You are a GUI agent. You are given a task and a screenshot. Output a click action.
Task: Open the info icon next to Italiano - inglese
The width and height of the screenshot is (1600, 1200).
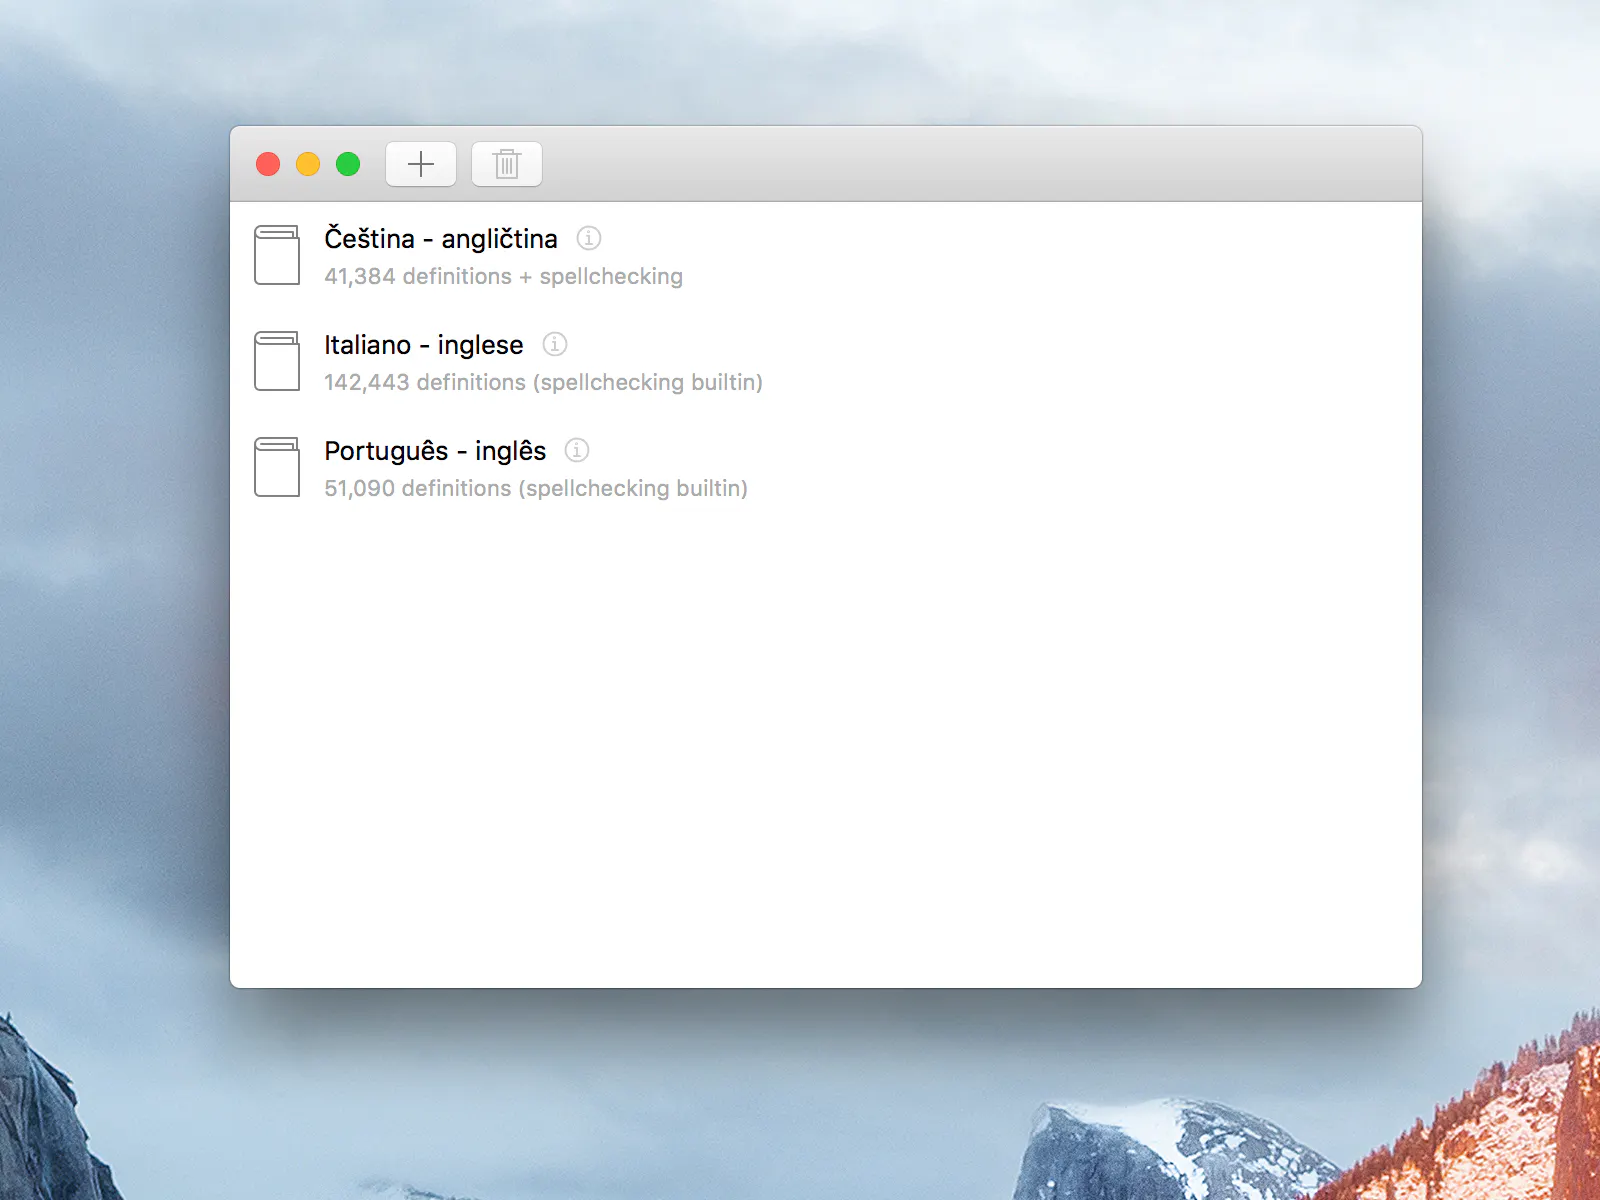555,344
